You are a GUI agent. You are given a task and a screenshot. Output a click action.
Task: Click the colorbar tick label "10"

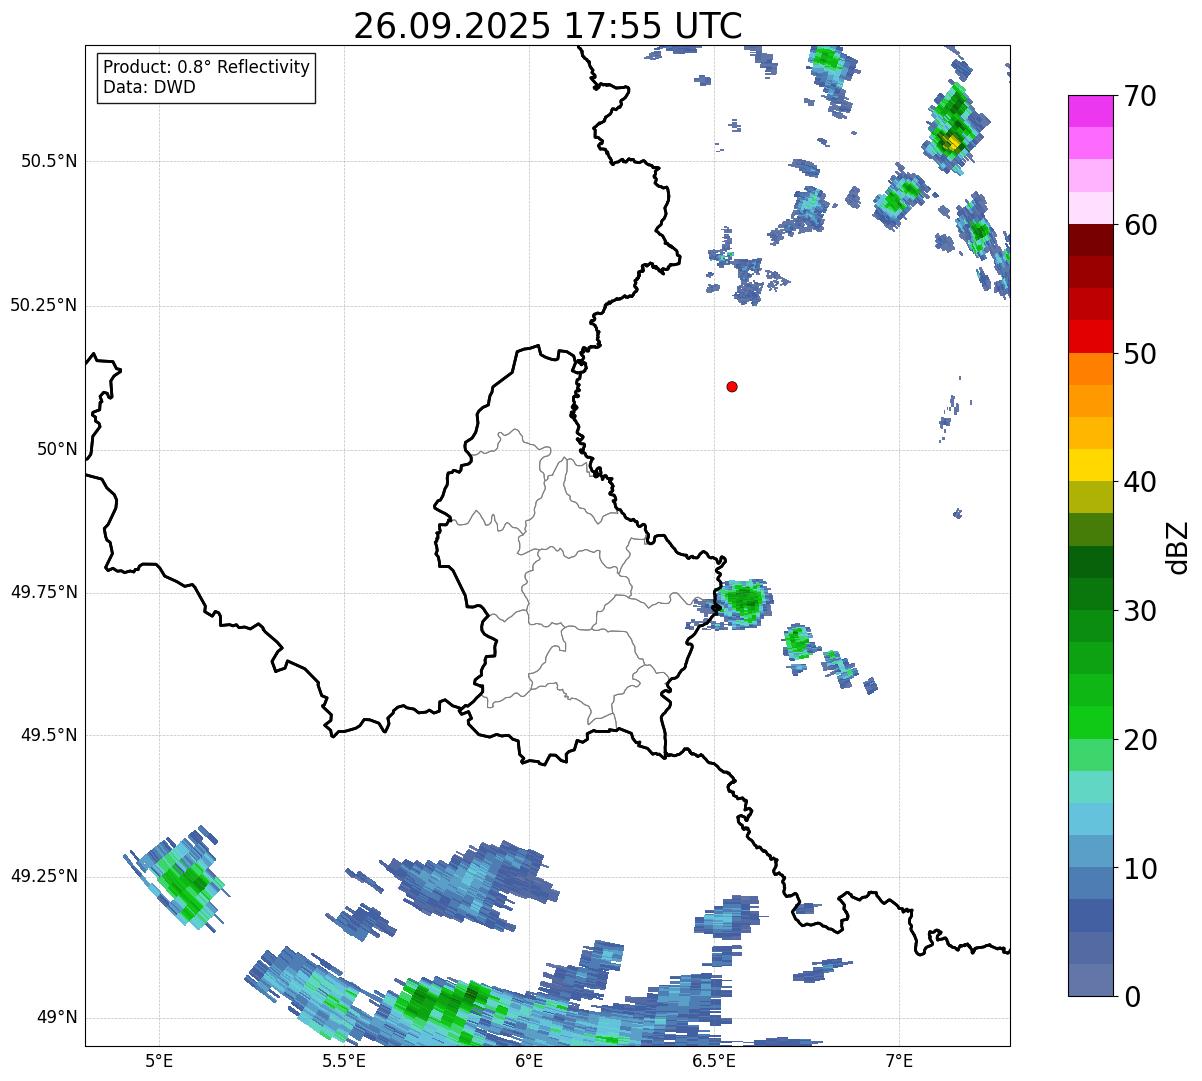click(1141, 869)
